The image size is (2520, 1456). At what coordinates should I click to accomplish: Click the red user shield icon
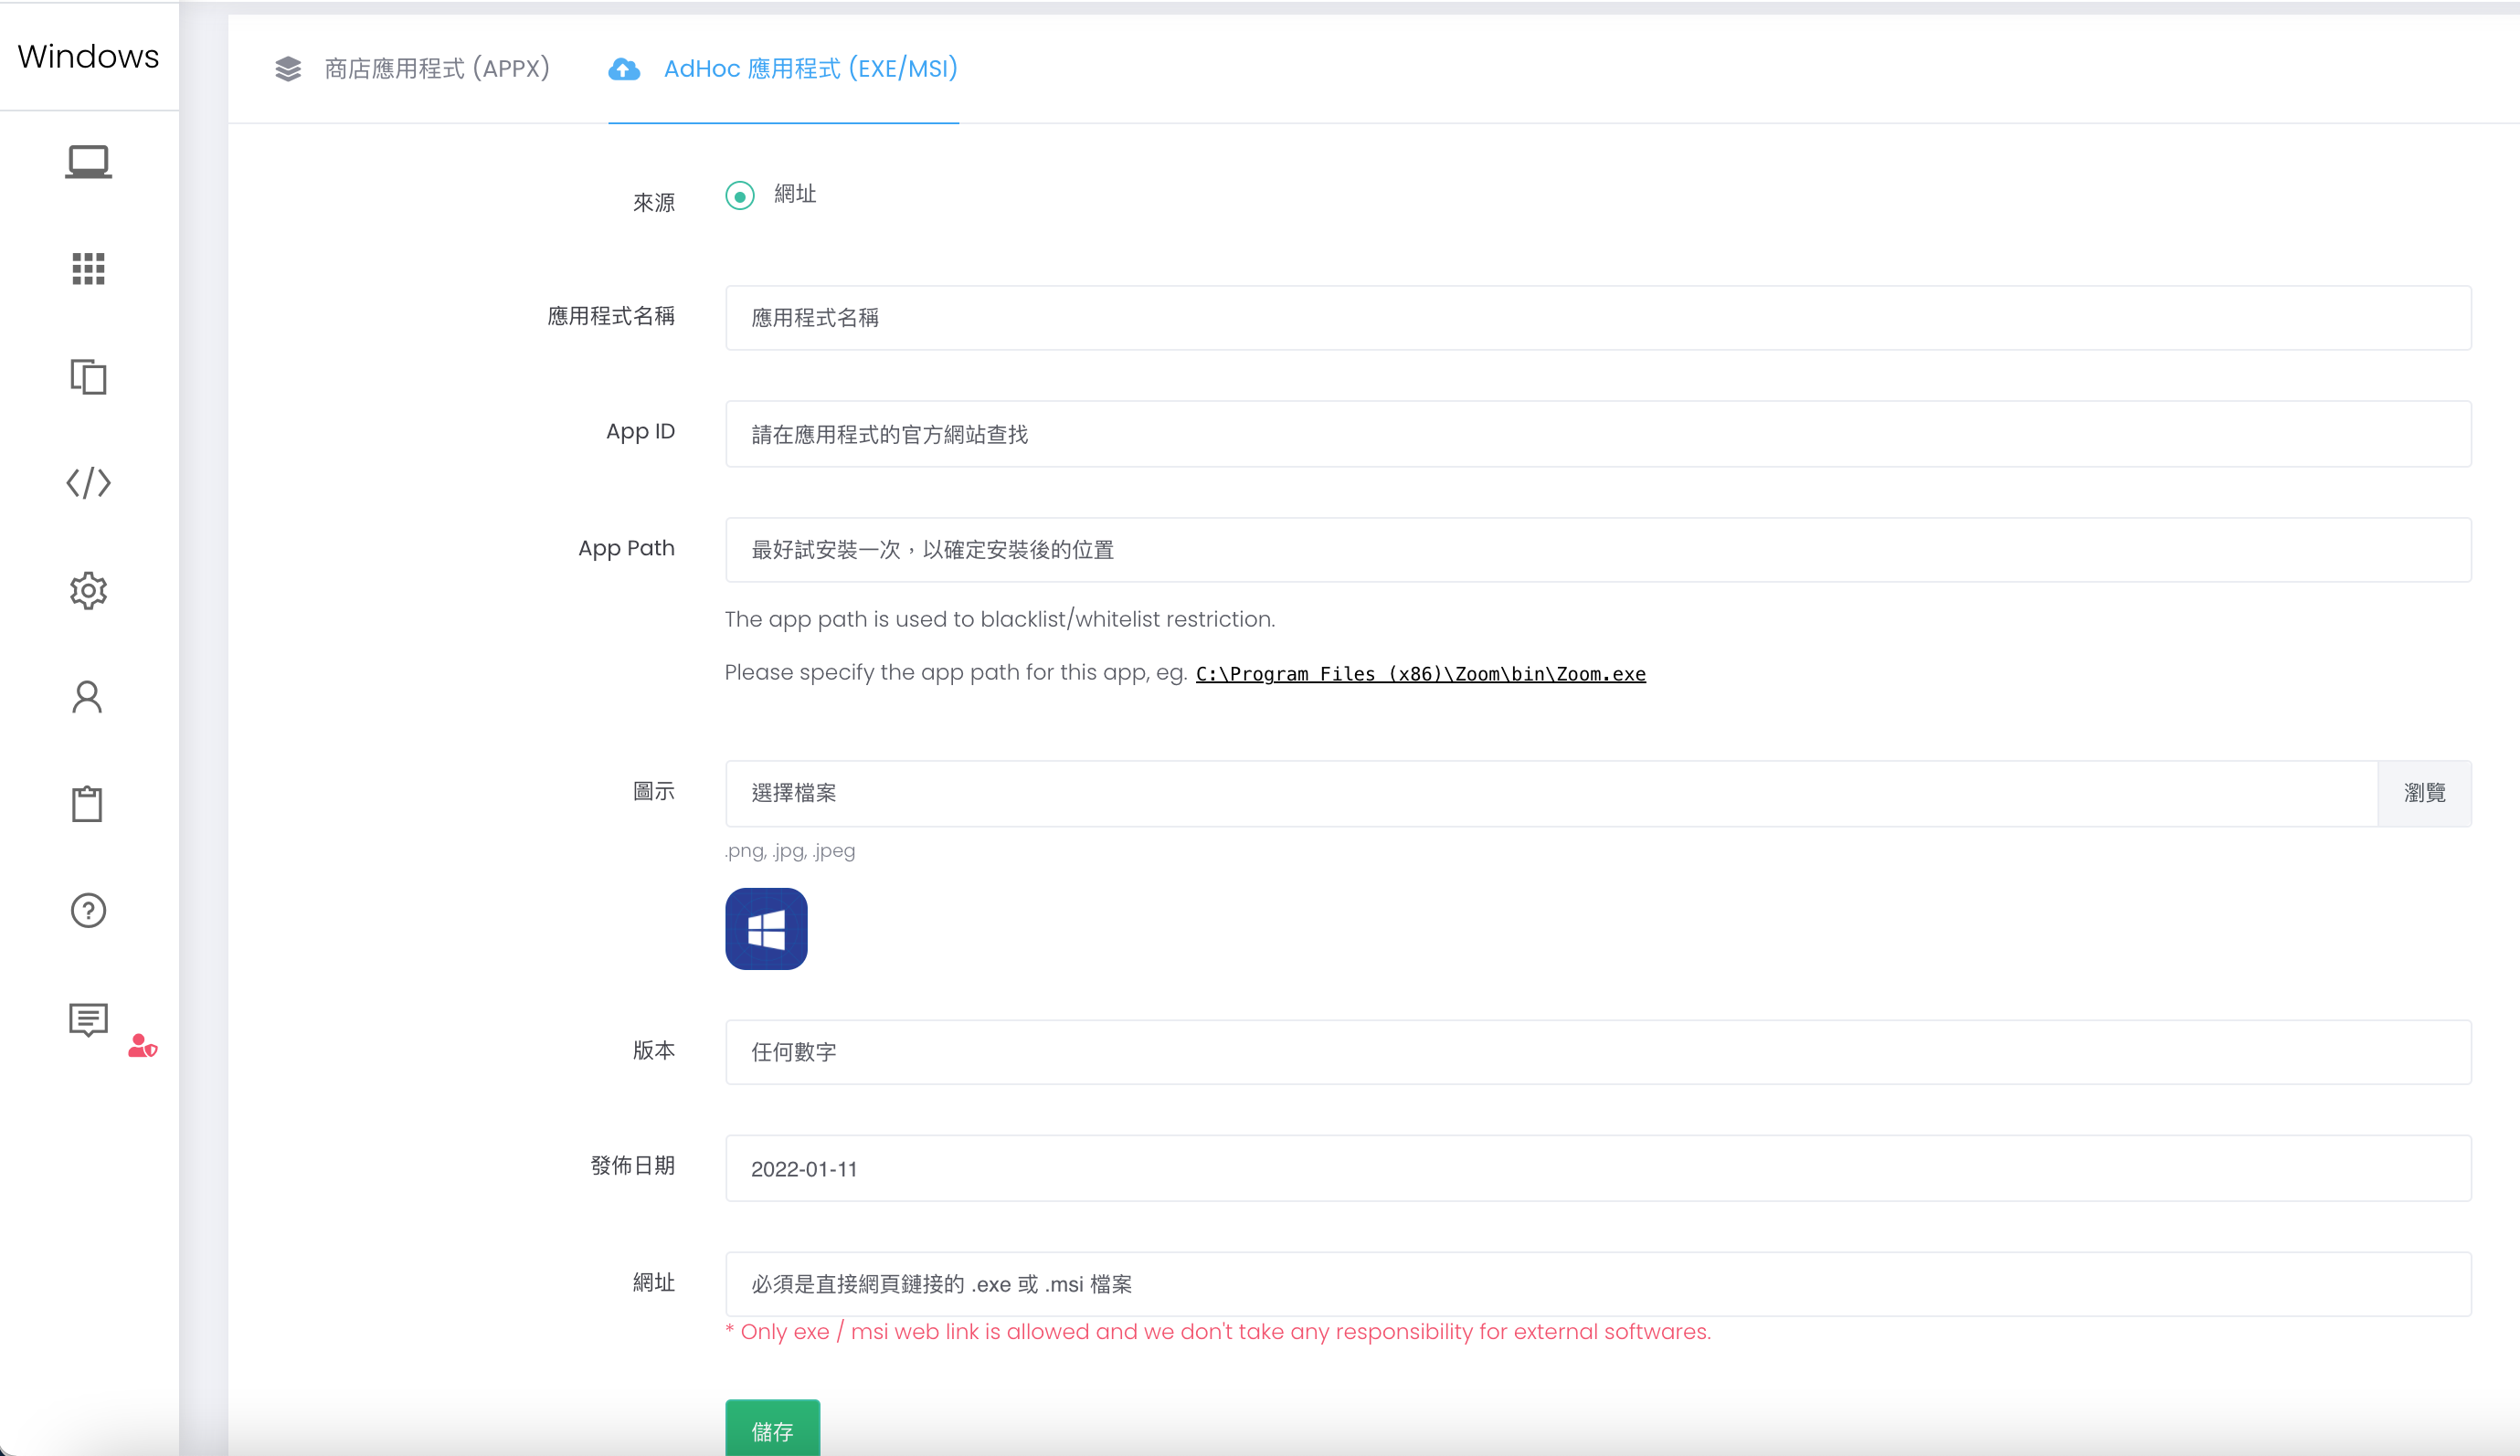[x=142, y=1046]
